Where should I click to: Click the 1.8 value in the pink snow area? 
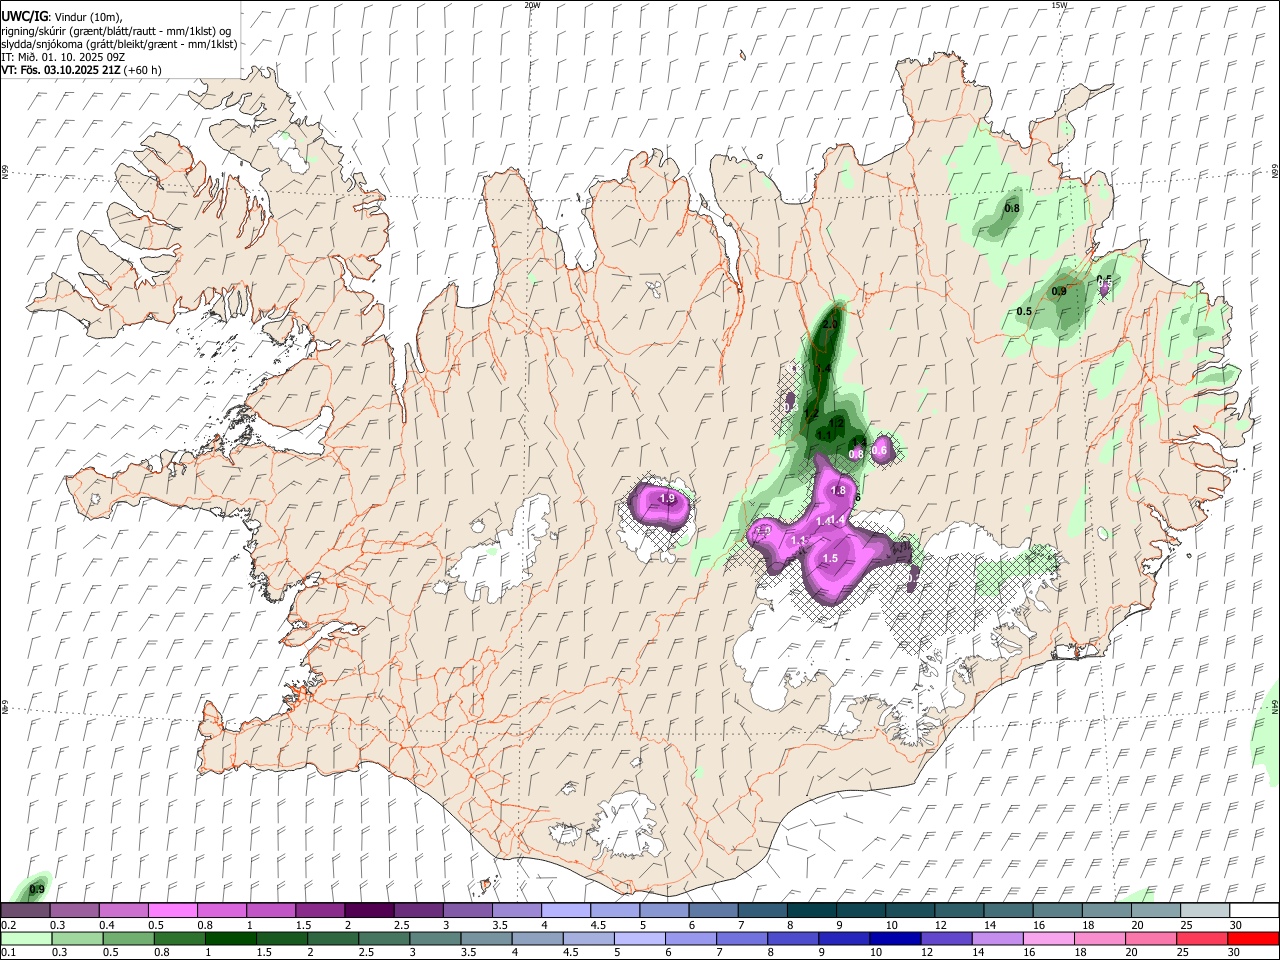point(838,491)
